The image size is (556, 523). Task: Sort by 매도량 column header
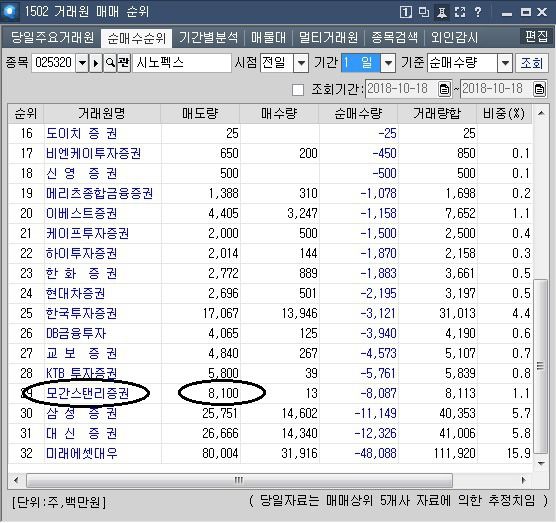coord(200,114)
